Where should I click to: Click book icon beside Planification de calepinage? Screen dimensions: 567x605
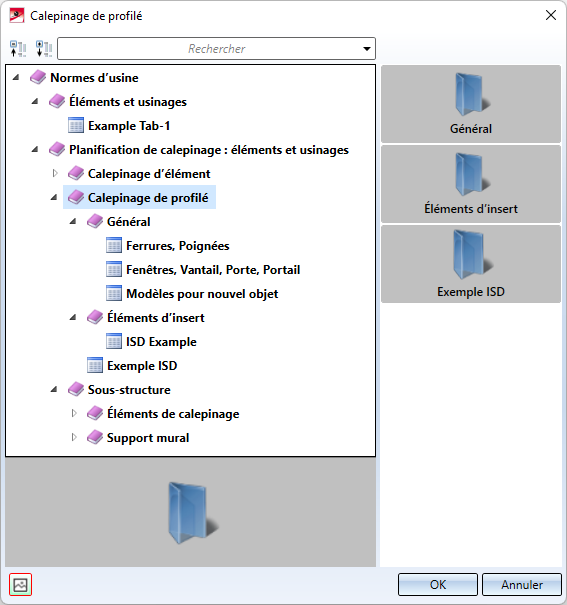click(x=57, y=149)
